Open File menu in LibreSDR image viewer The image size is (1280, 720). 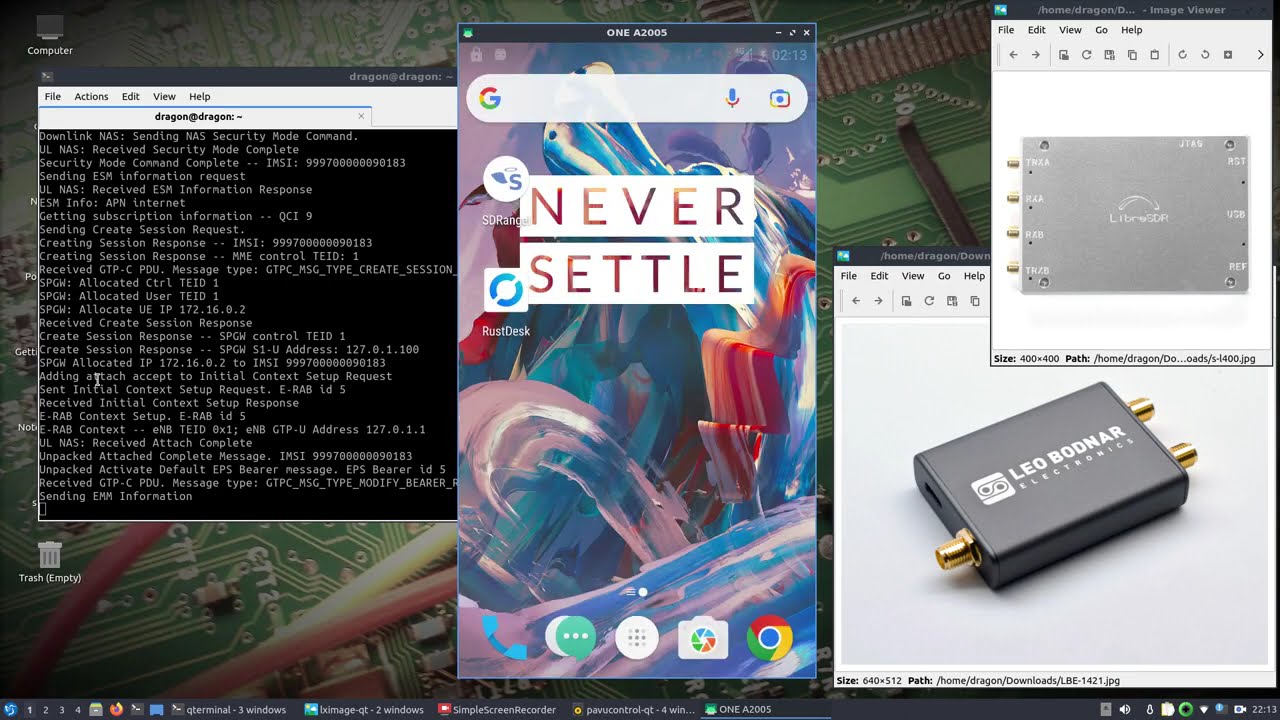click(x=1006, y=30)
